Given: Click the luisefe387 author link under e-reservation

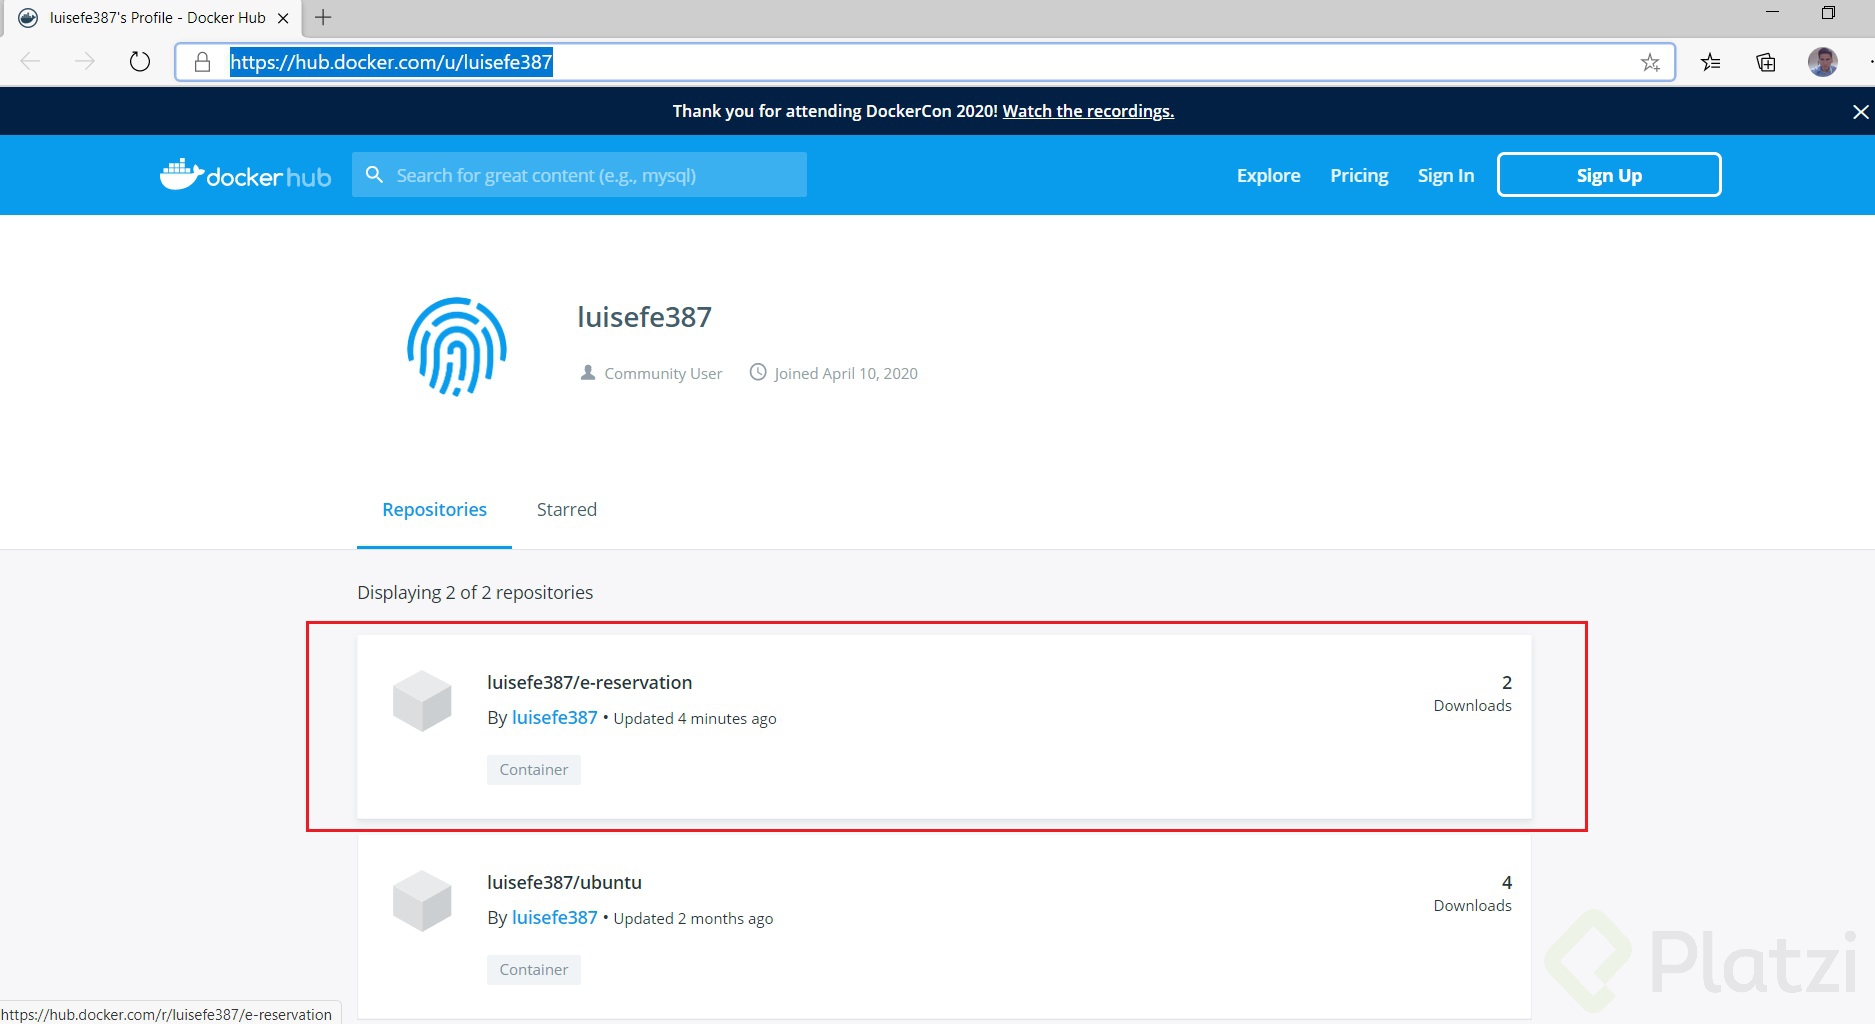Looking at the screenshot, I should (554, 718).
